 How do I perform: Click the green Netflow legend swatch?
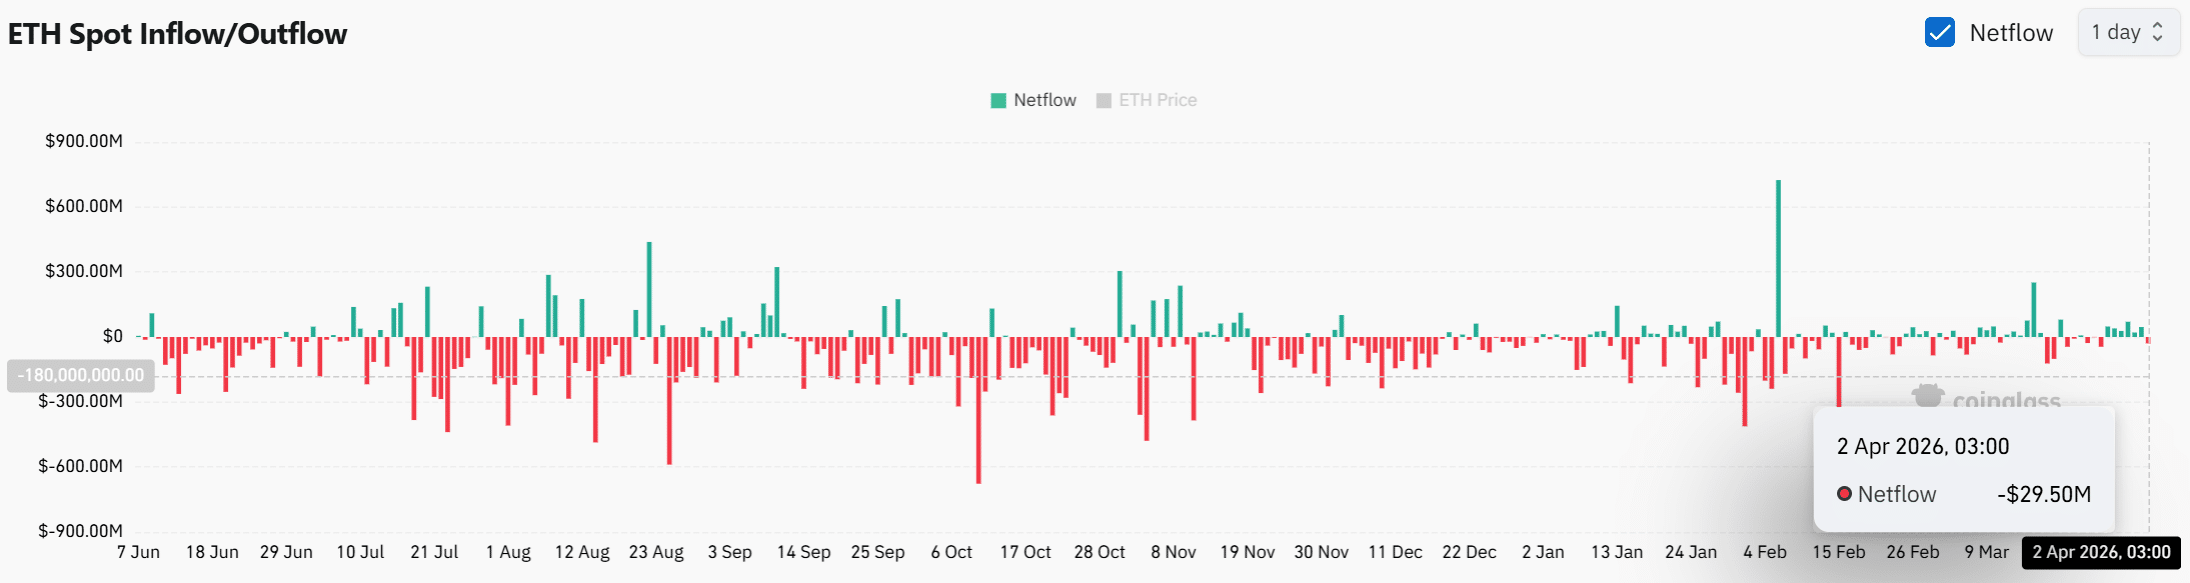pos(998,100)
